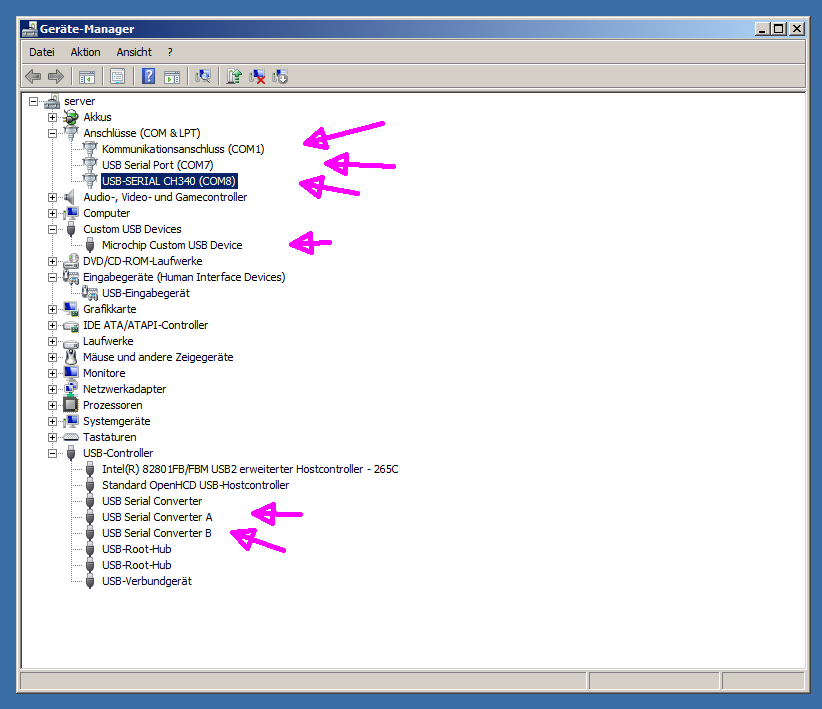Viewport: 822px width, 709px height.
Task: Expand the Netzwerkadapter category
Action: pyautogui.click(x=52, y=390)
